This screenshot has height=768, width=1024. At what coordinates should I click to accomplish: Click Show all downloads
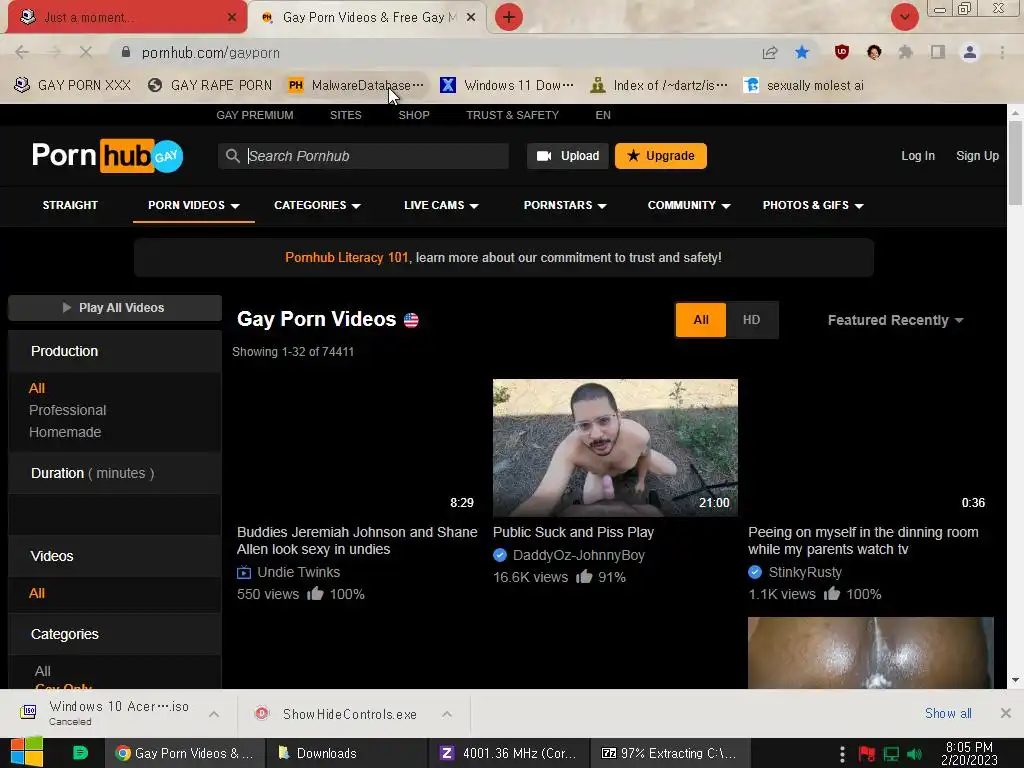[x=948, y=713]
